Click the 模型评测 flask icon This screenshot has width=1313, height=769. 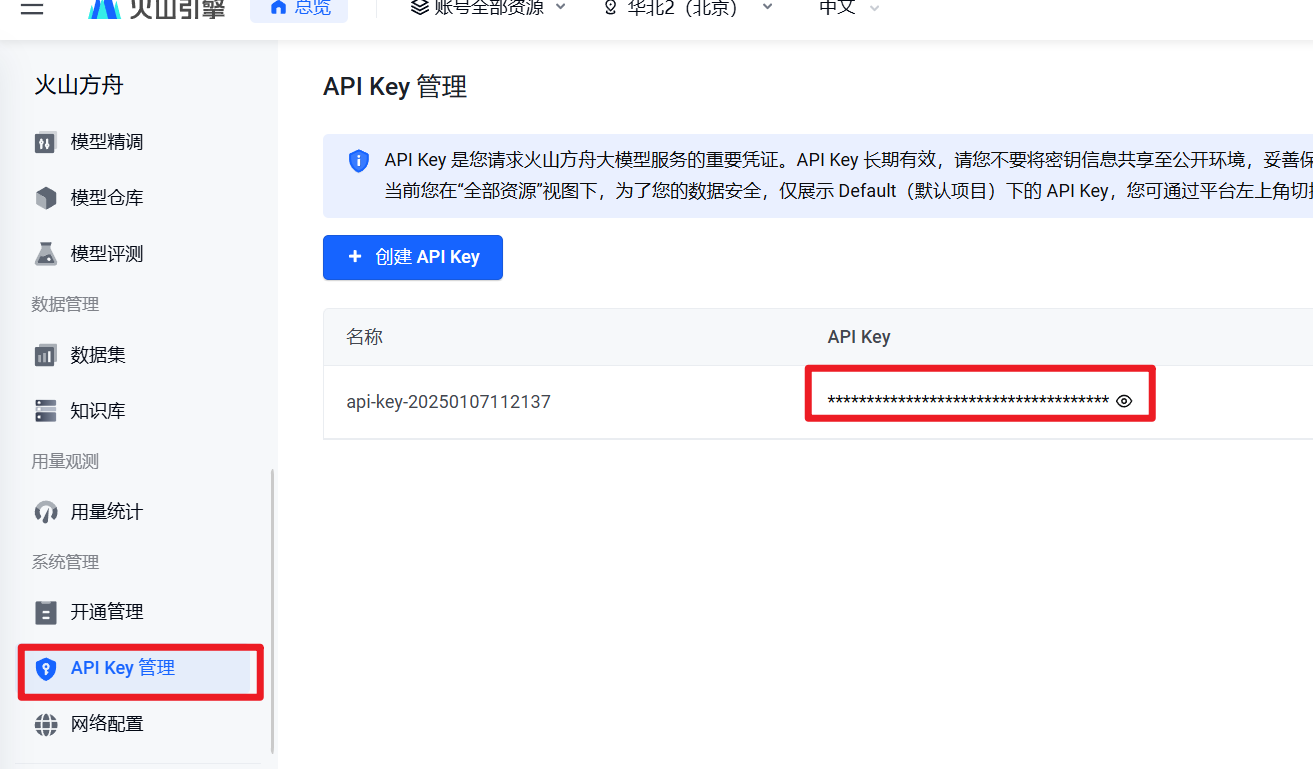(46, 254)
